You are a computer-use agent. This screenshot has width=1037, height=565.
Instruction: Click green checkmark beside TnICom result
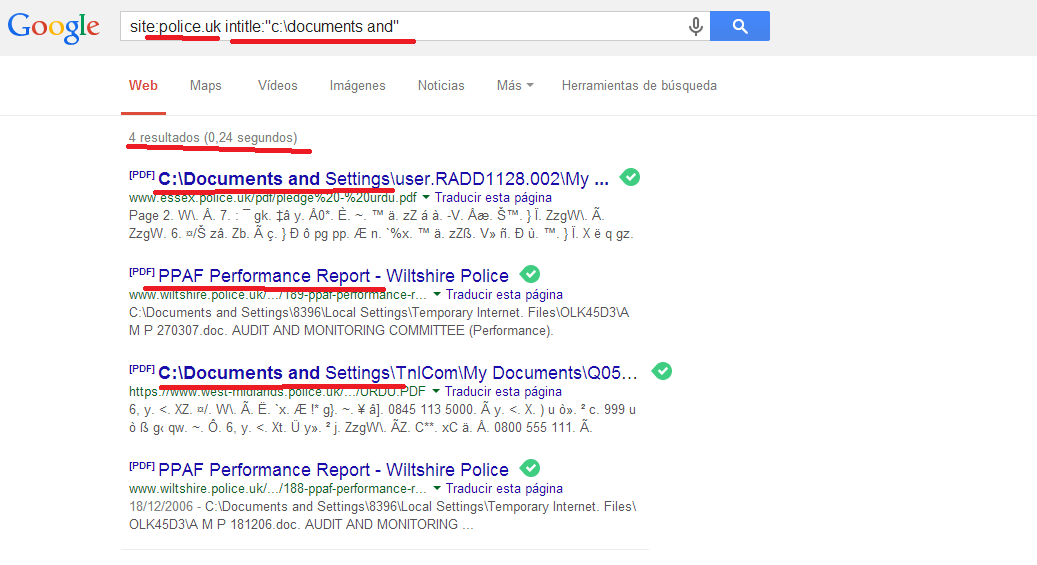[x=661, y=371]
